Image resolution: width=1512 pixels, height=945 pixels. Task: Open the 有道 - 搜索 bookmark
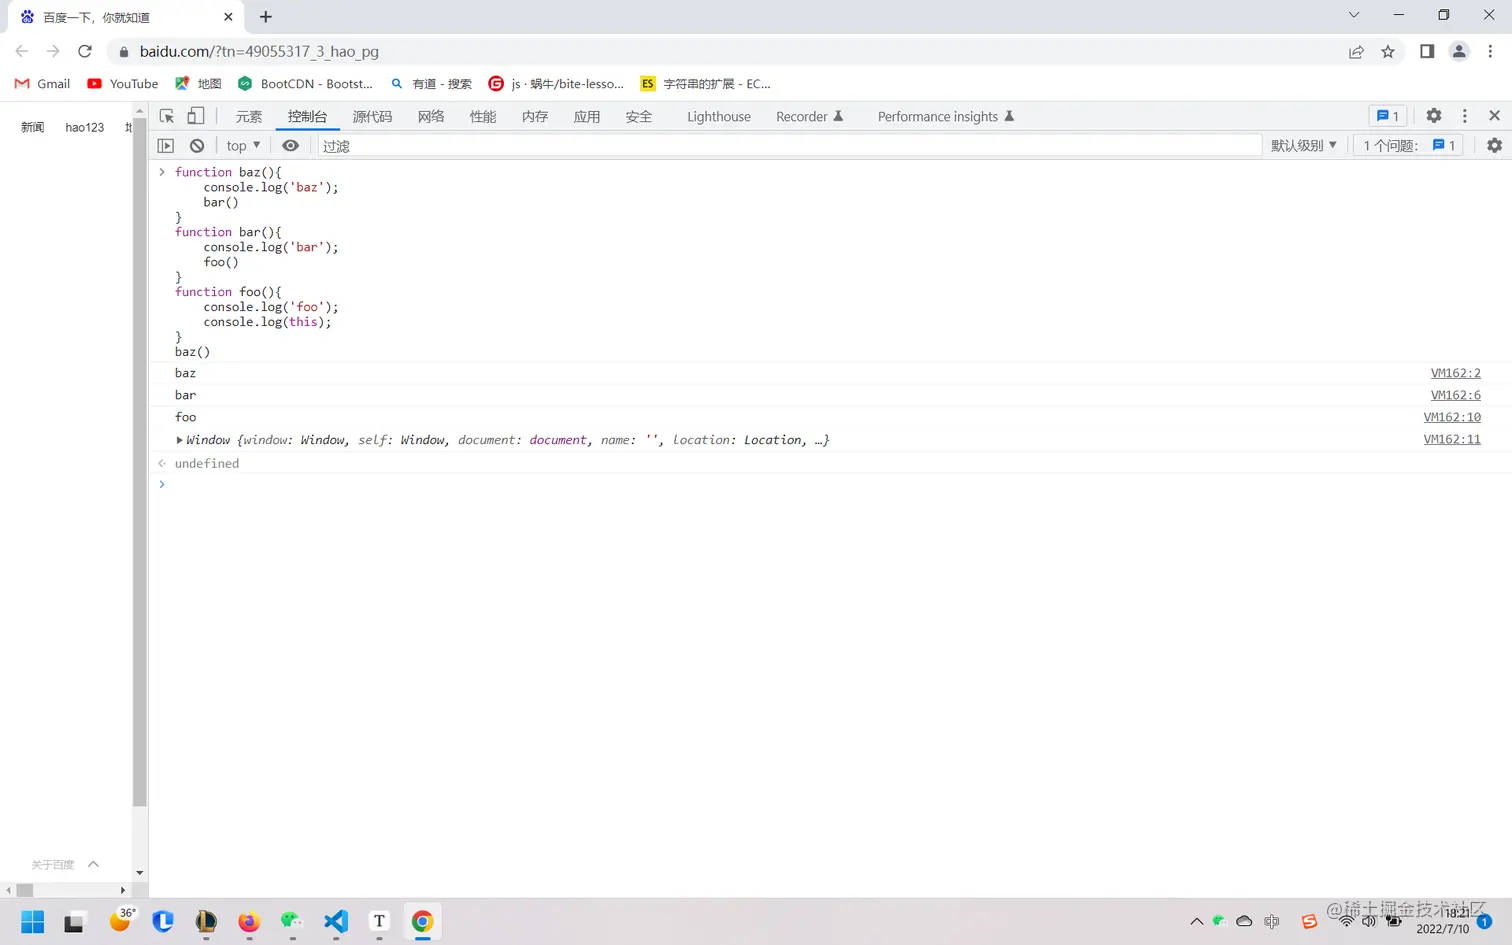(431, 84)
